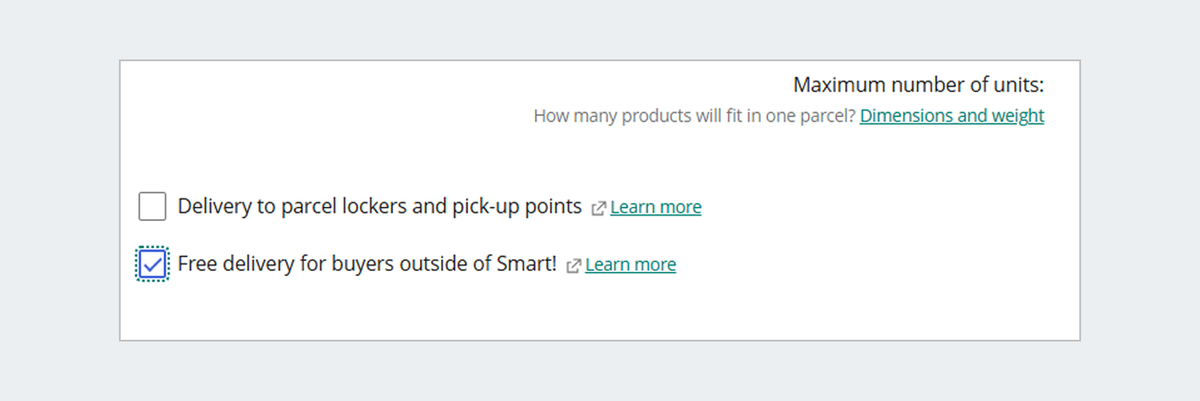Click the blue checkmark in the checked box
The width and height of the screenshot is (1200, 401).
pyautogui.click(x=153, y=264)
